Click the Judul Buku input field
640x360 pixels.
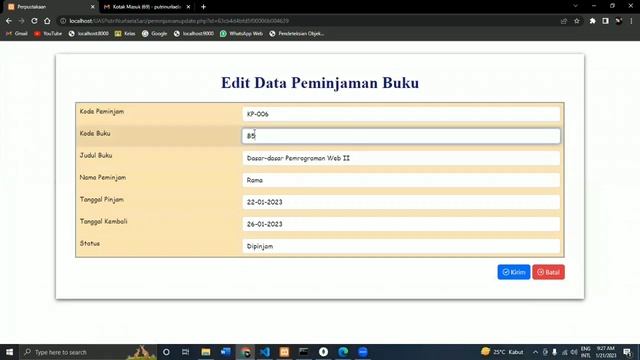click(401, 158)
